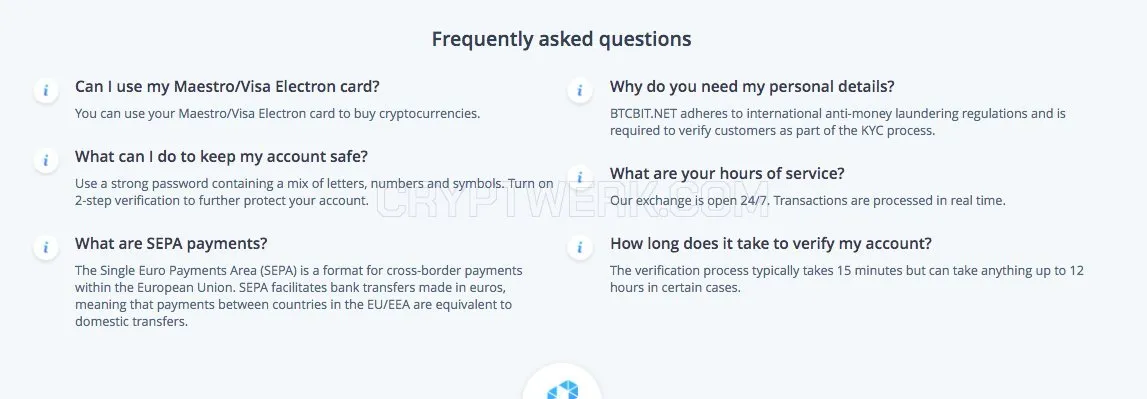Click the strong password and 2-step verification answer

pos(314,192)
